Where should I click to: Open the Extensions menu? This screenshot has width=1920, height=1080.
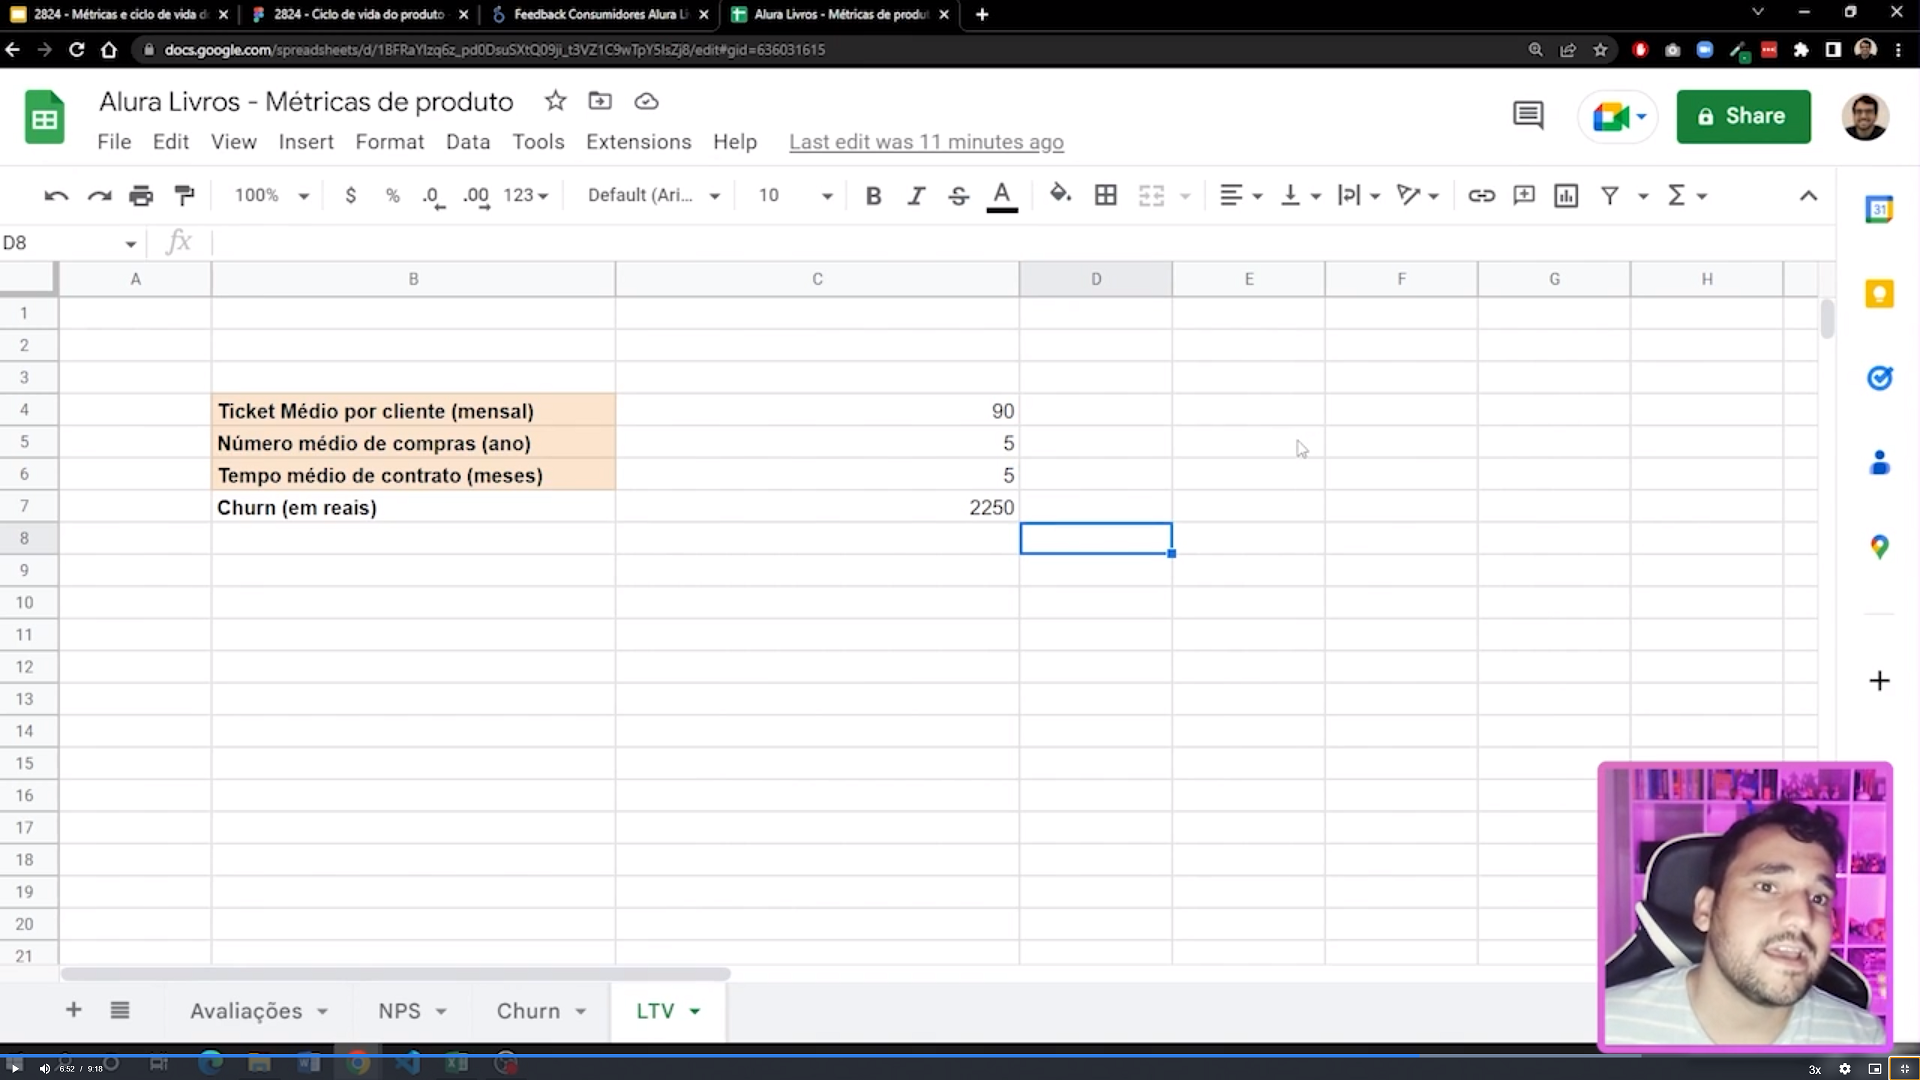638,142
